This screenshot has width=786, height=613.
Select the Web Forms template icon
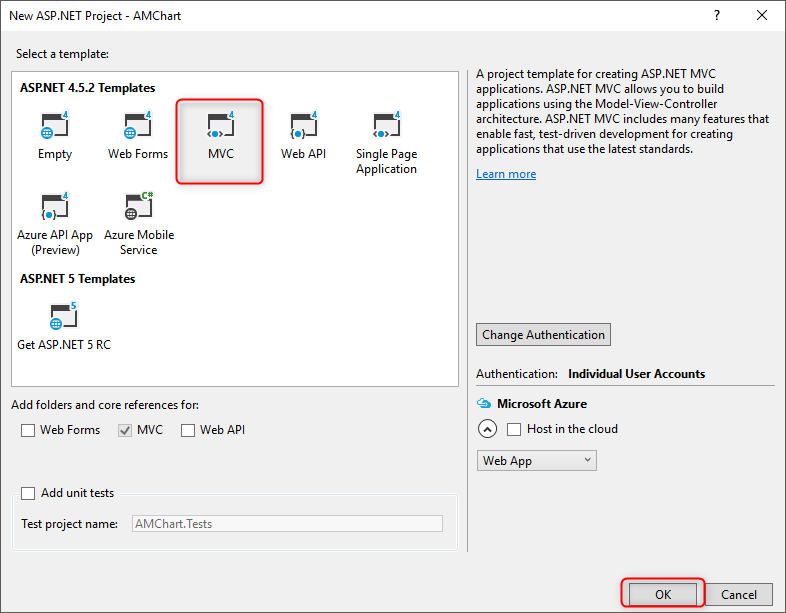(137, 125)
